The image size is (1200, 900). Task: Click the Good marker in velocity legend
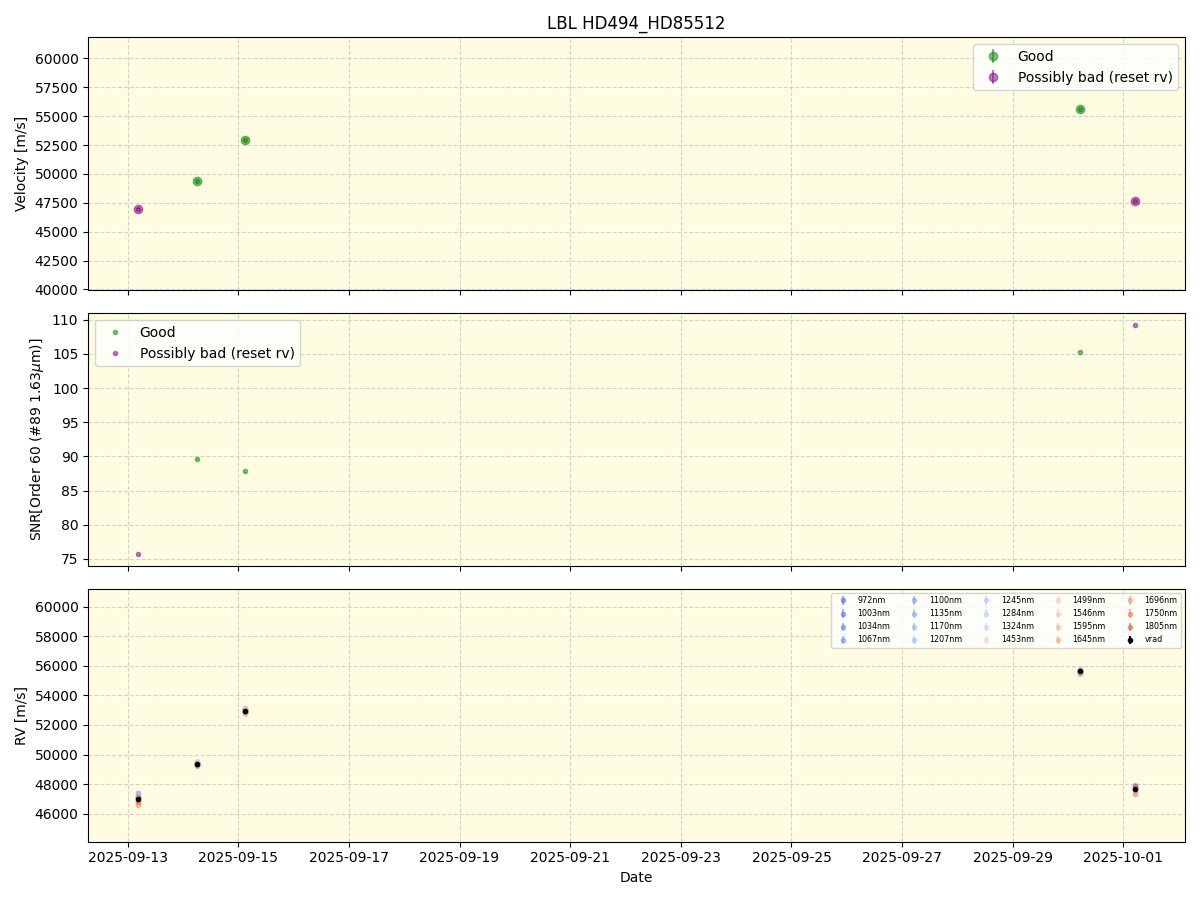pos(993,57)
